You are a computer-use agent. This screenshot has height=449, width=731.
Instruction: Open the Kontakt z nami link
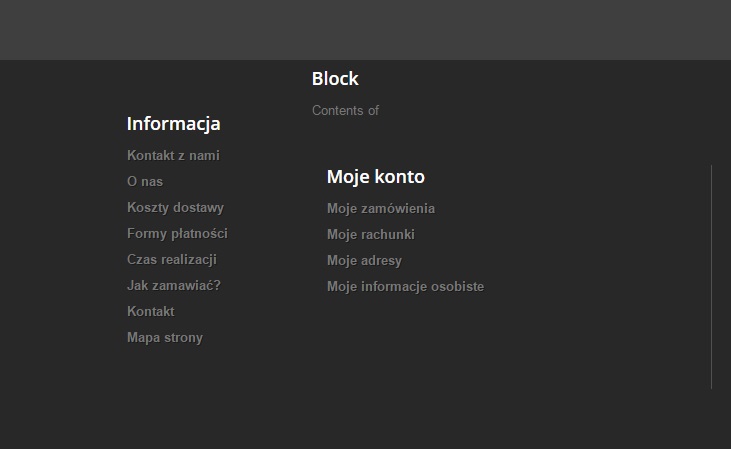(173, 156)
